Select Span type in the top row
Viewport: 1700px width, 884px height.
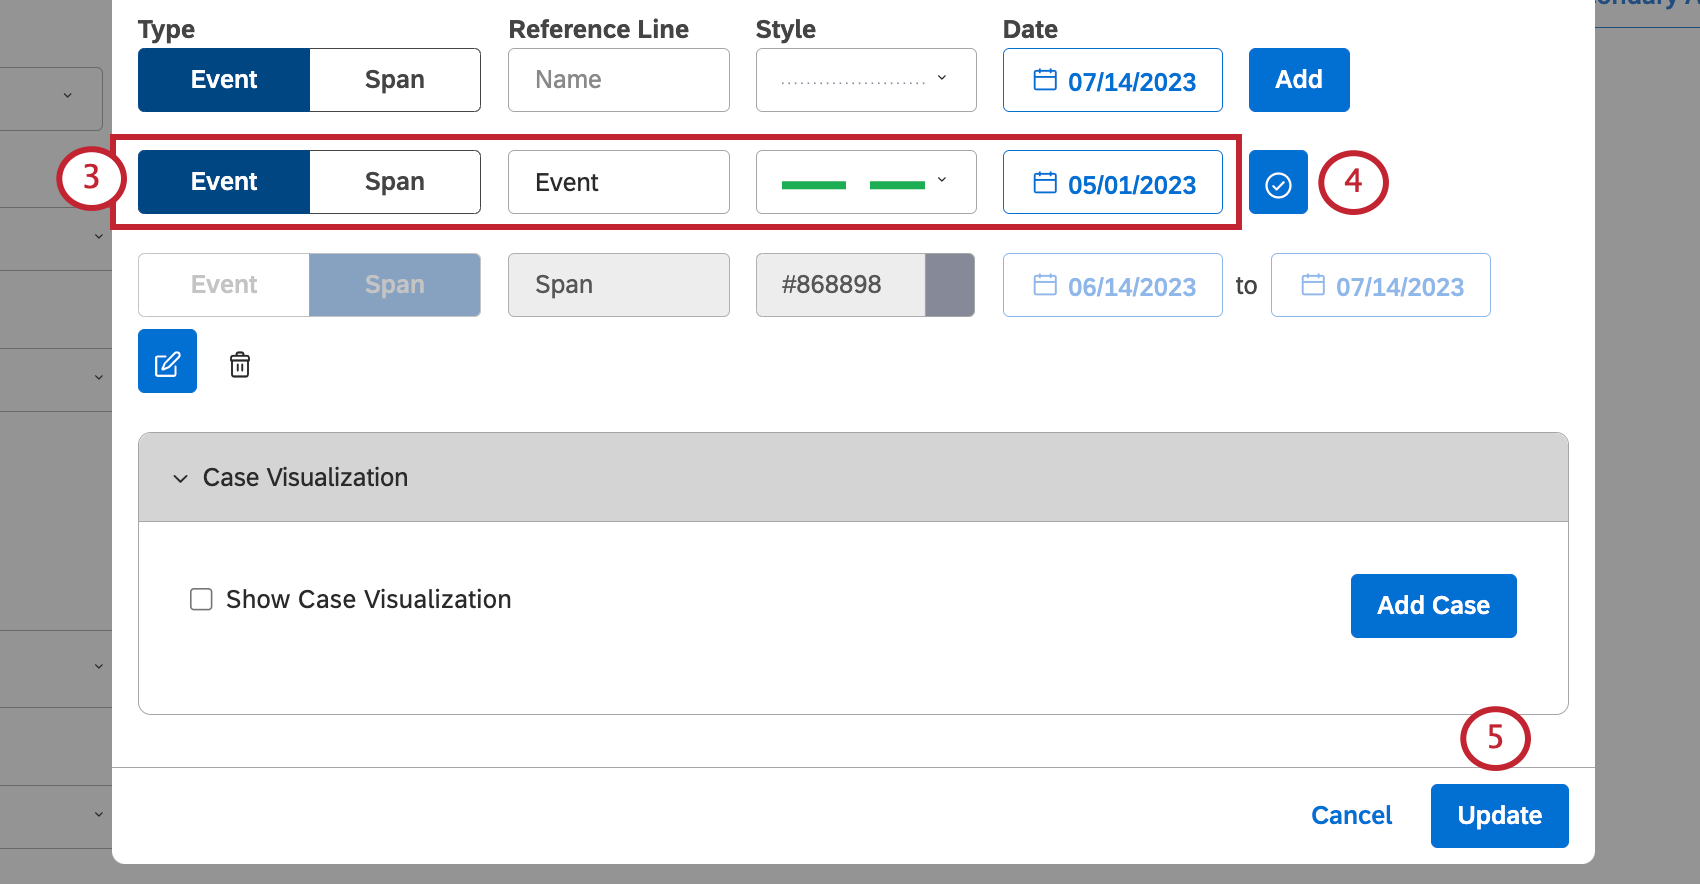pyautogui.click(x=395, y=80)
